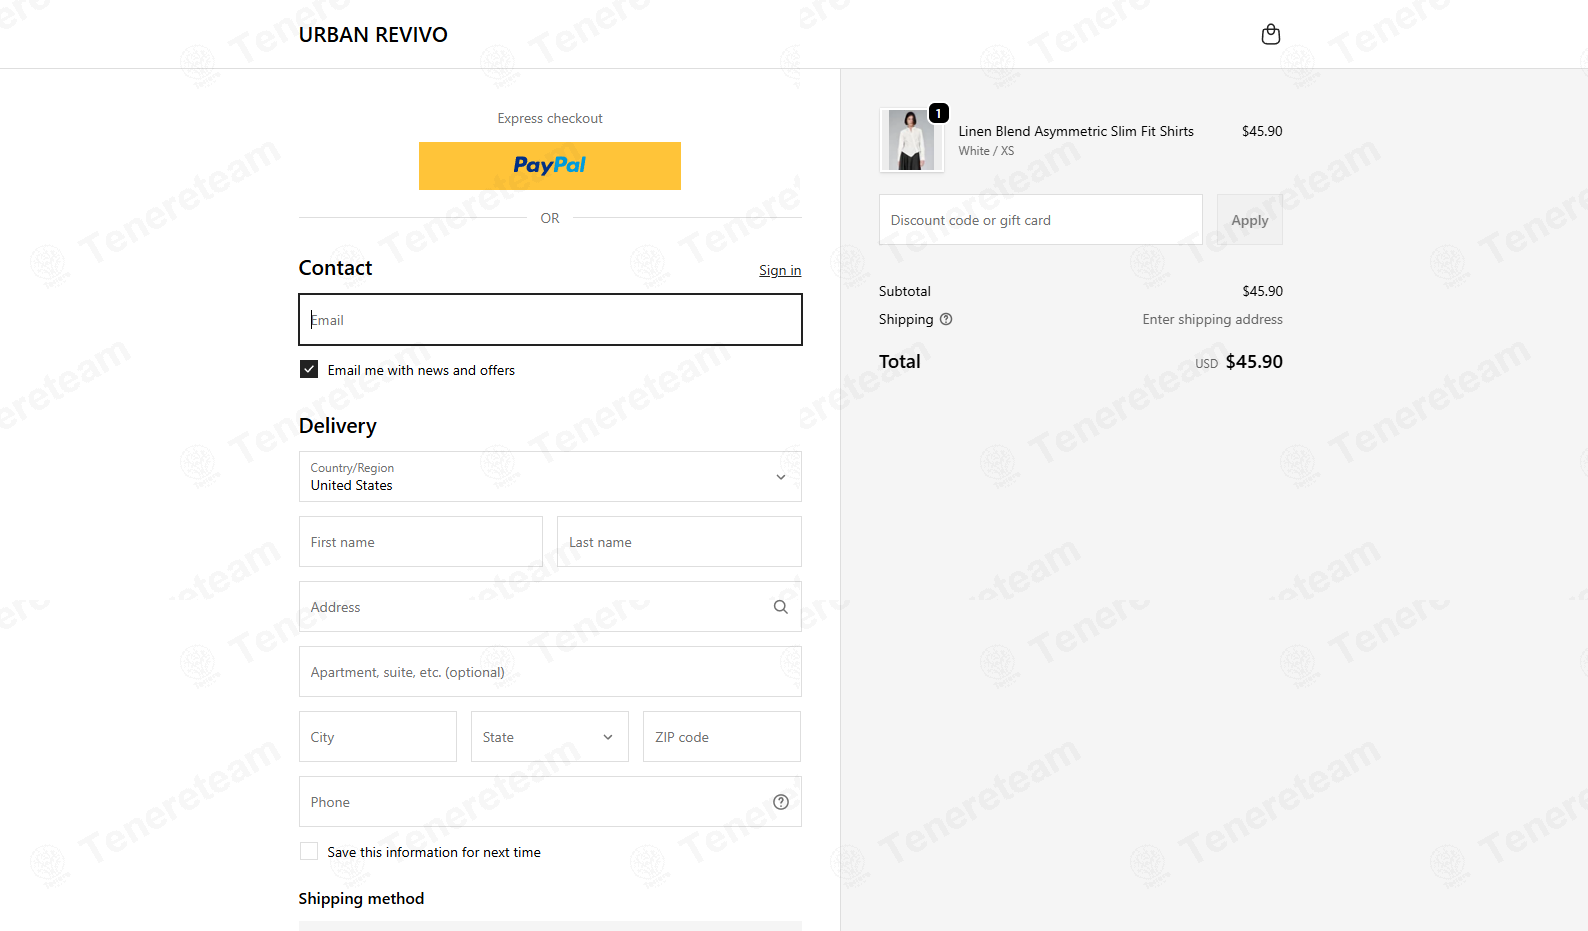1588x931 pixels.
Task: Click the Discount code or gift card field
Action: [1041, 220]
